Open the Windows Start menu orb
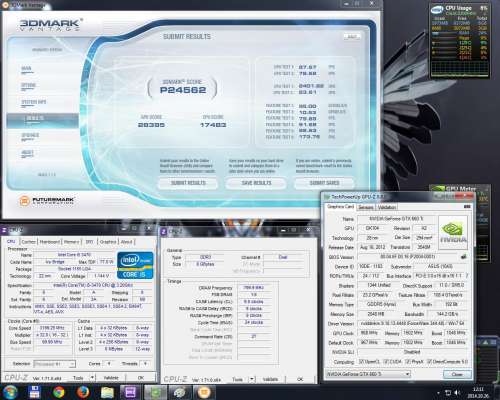Viewport: 500px width, 400px height. tap(10, 392)
